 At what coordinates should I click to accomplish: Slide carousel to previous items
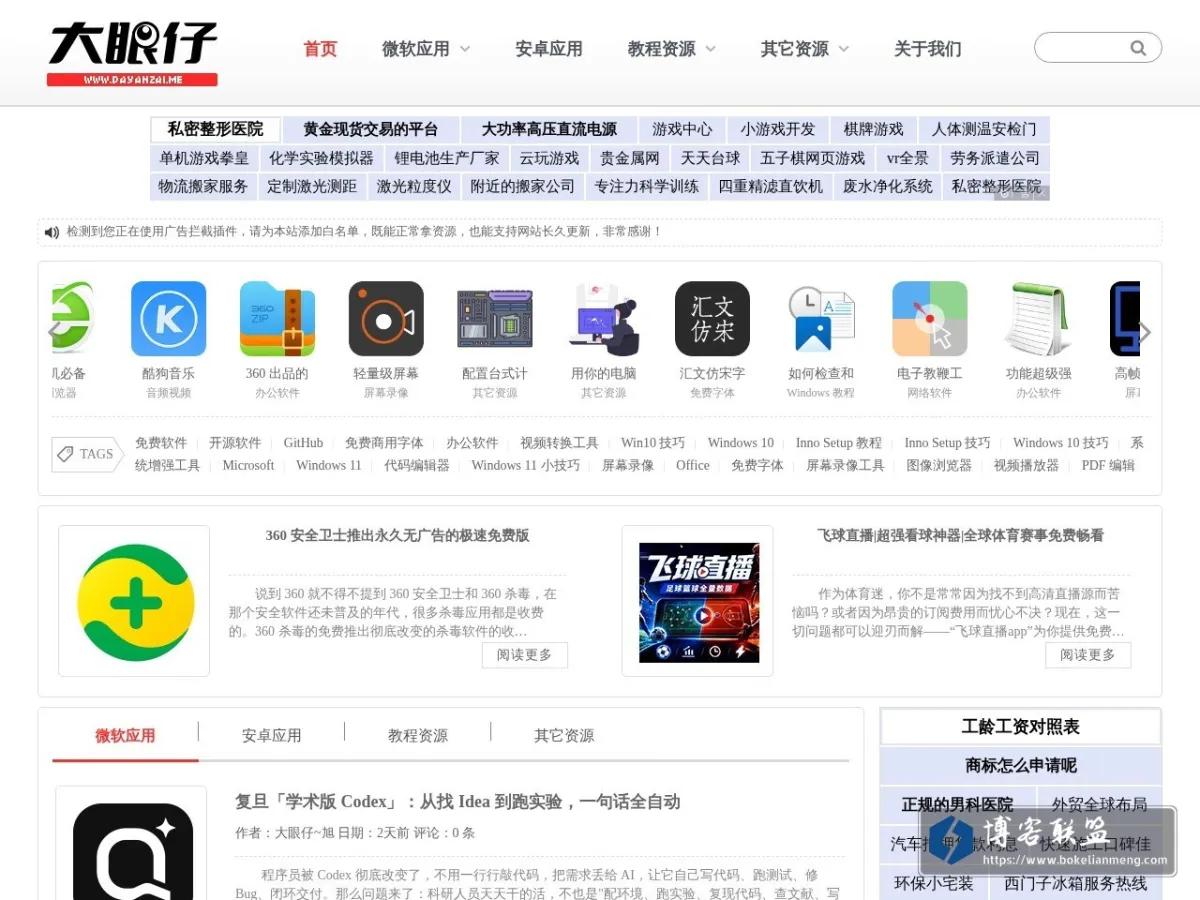tap(56, 331)
